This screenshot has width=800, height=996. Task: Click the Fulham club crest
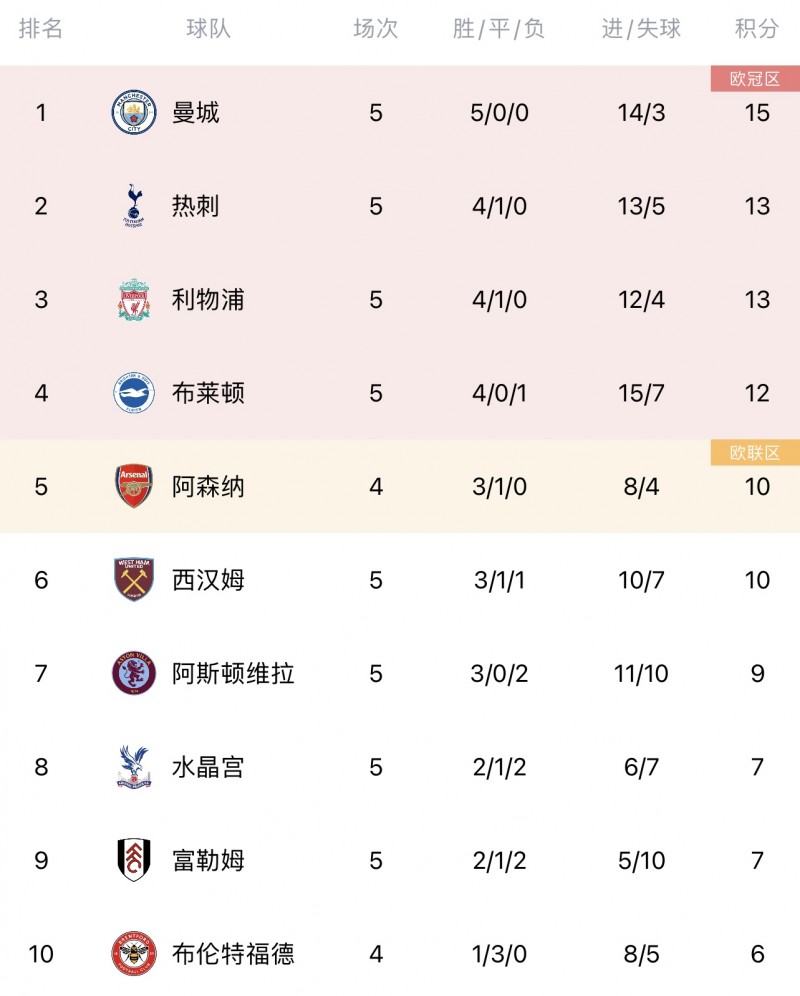(134, 860)
